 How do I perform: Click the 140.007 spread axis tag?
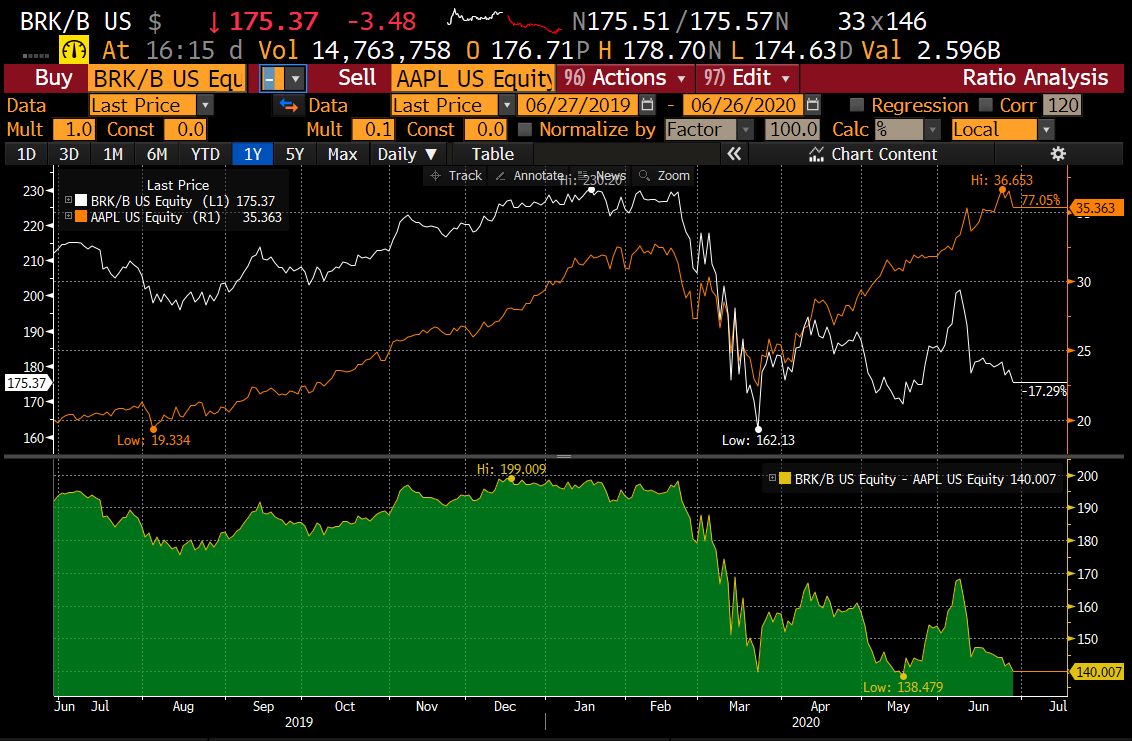1098,672
